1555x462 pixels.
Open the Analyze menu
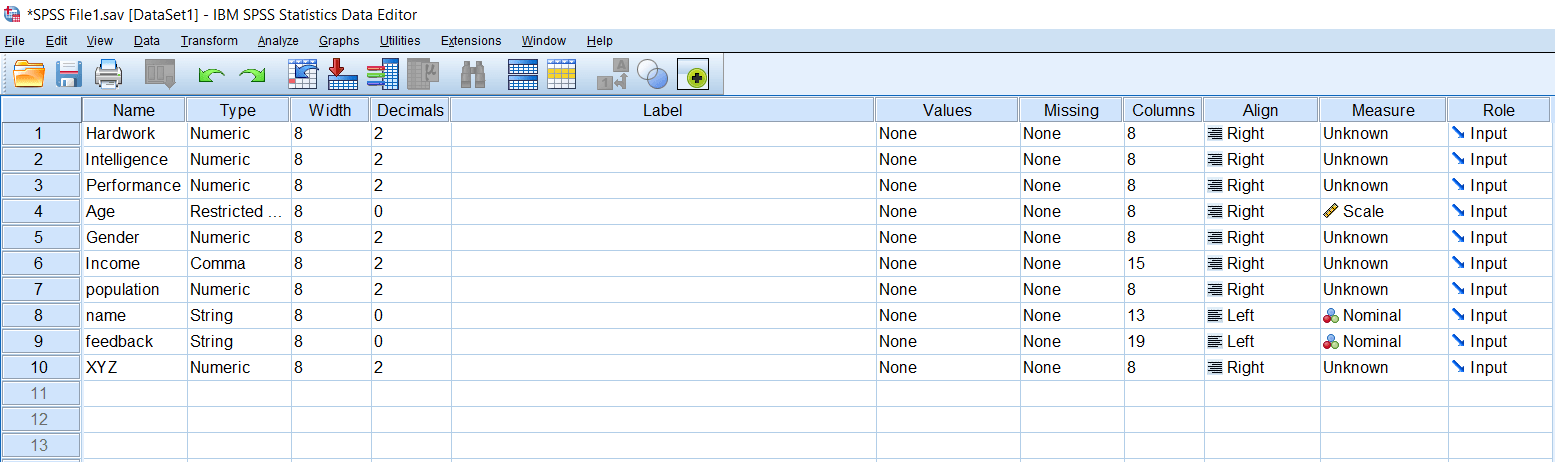click(x=278, y=41)
